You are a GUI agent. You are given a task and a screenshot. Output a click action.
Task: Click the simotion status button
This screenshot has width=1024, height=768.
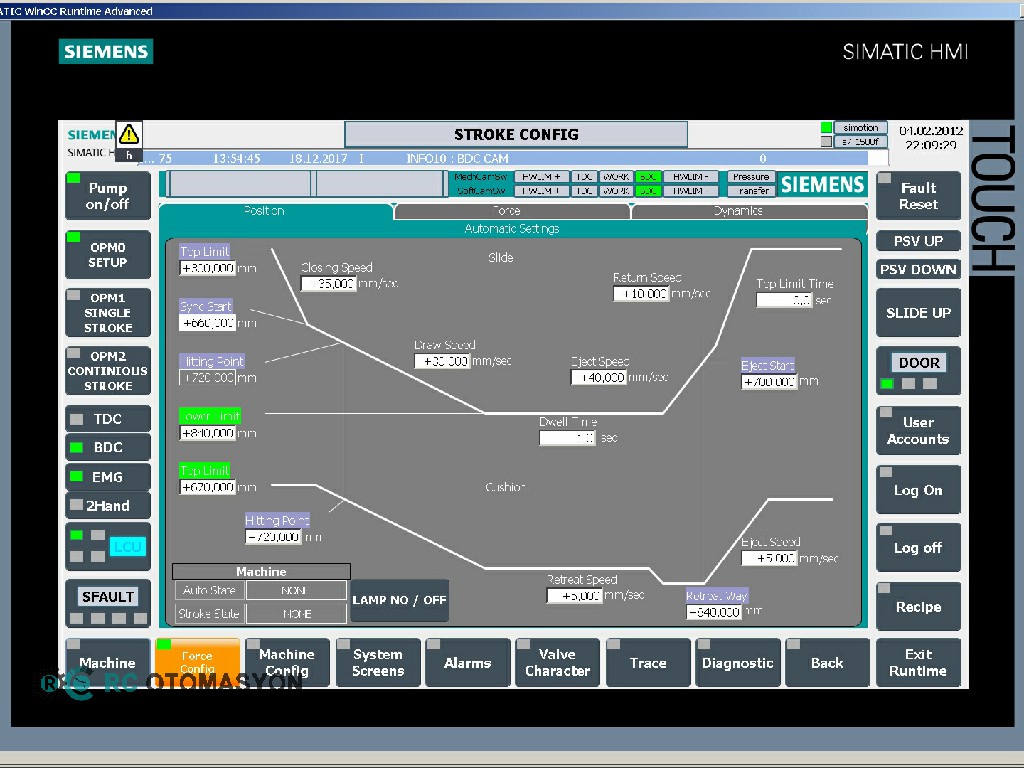[861, 128]
